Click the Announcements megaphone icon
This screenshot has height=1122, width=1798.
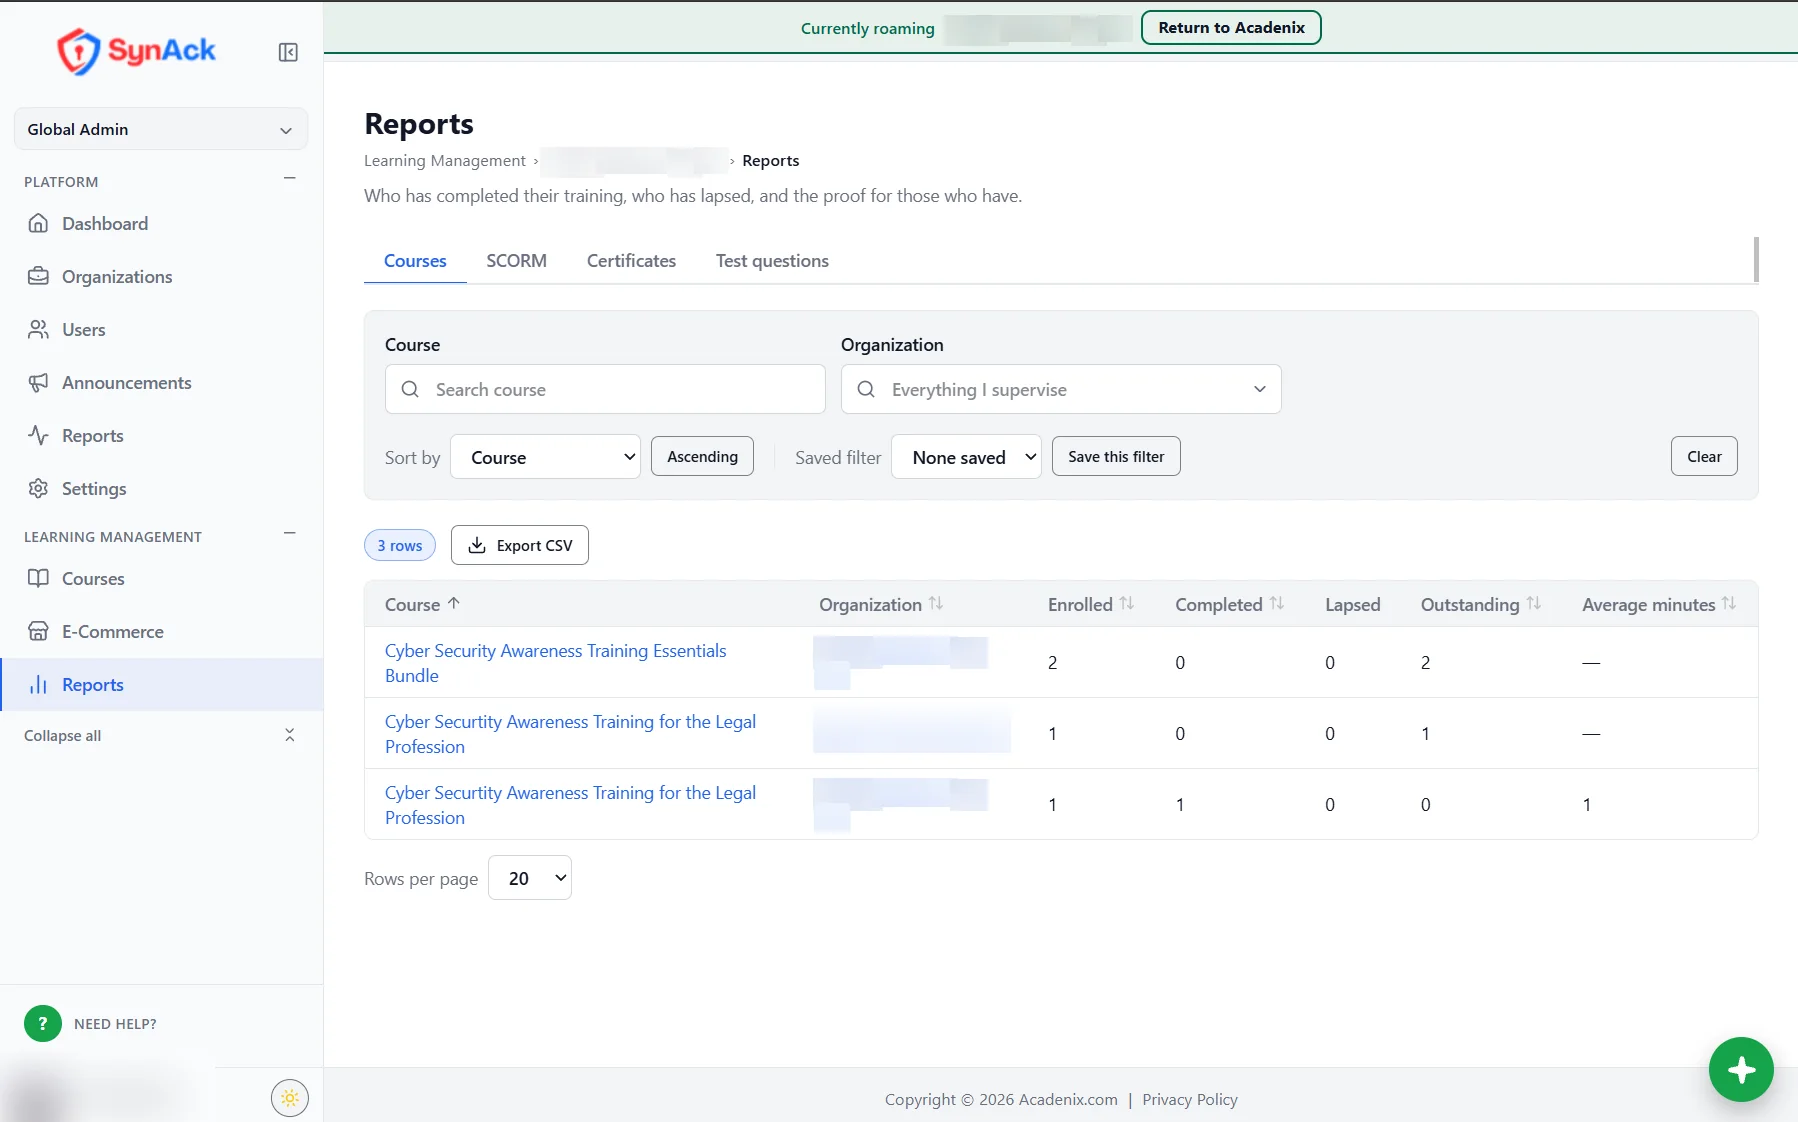coord(38,382)
